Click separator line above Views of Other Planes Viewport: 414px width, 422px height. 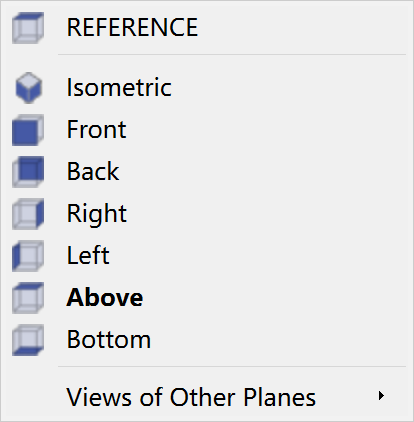pyautogui.click(x=232, y=366)
